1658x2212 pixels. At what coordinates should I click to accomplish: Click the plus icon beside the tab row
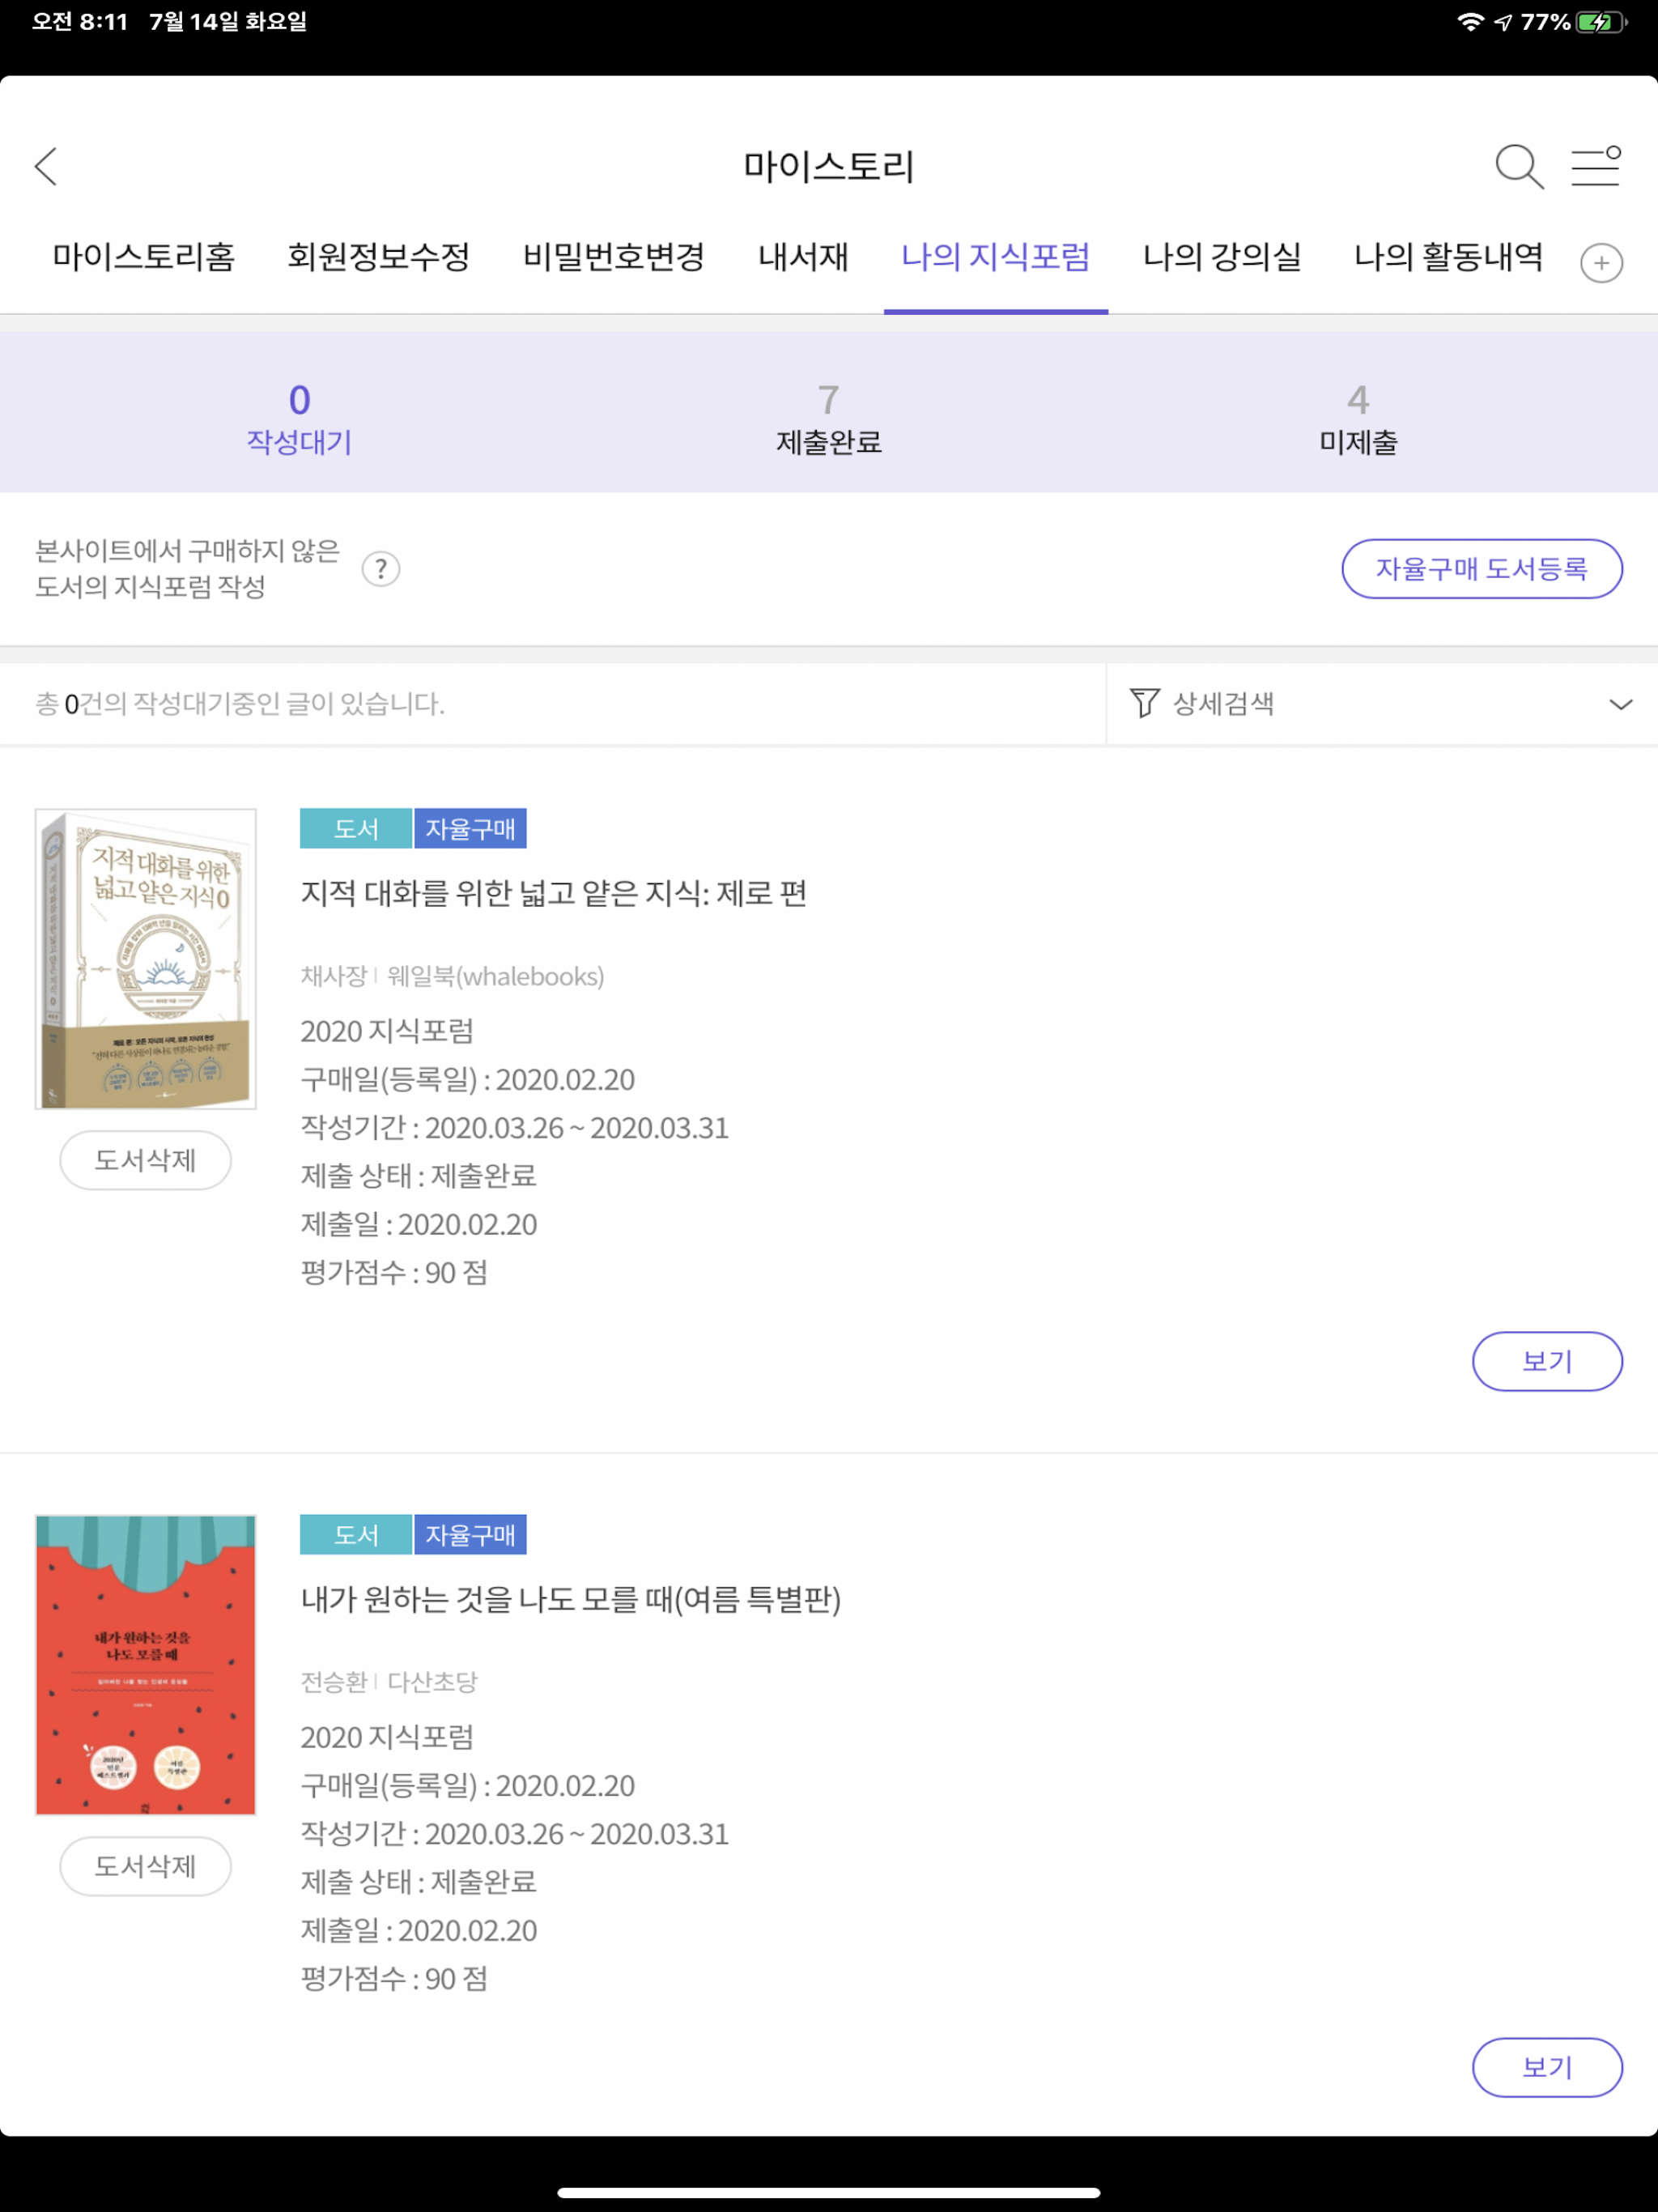point(1602,262)
